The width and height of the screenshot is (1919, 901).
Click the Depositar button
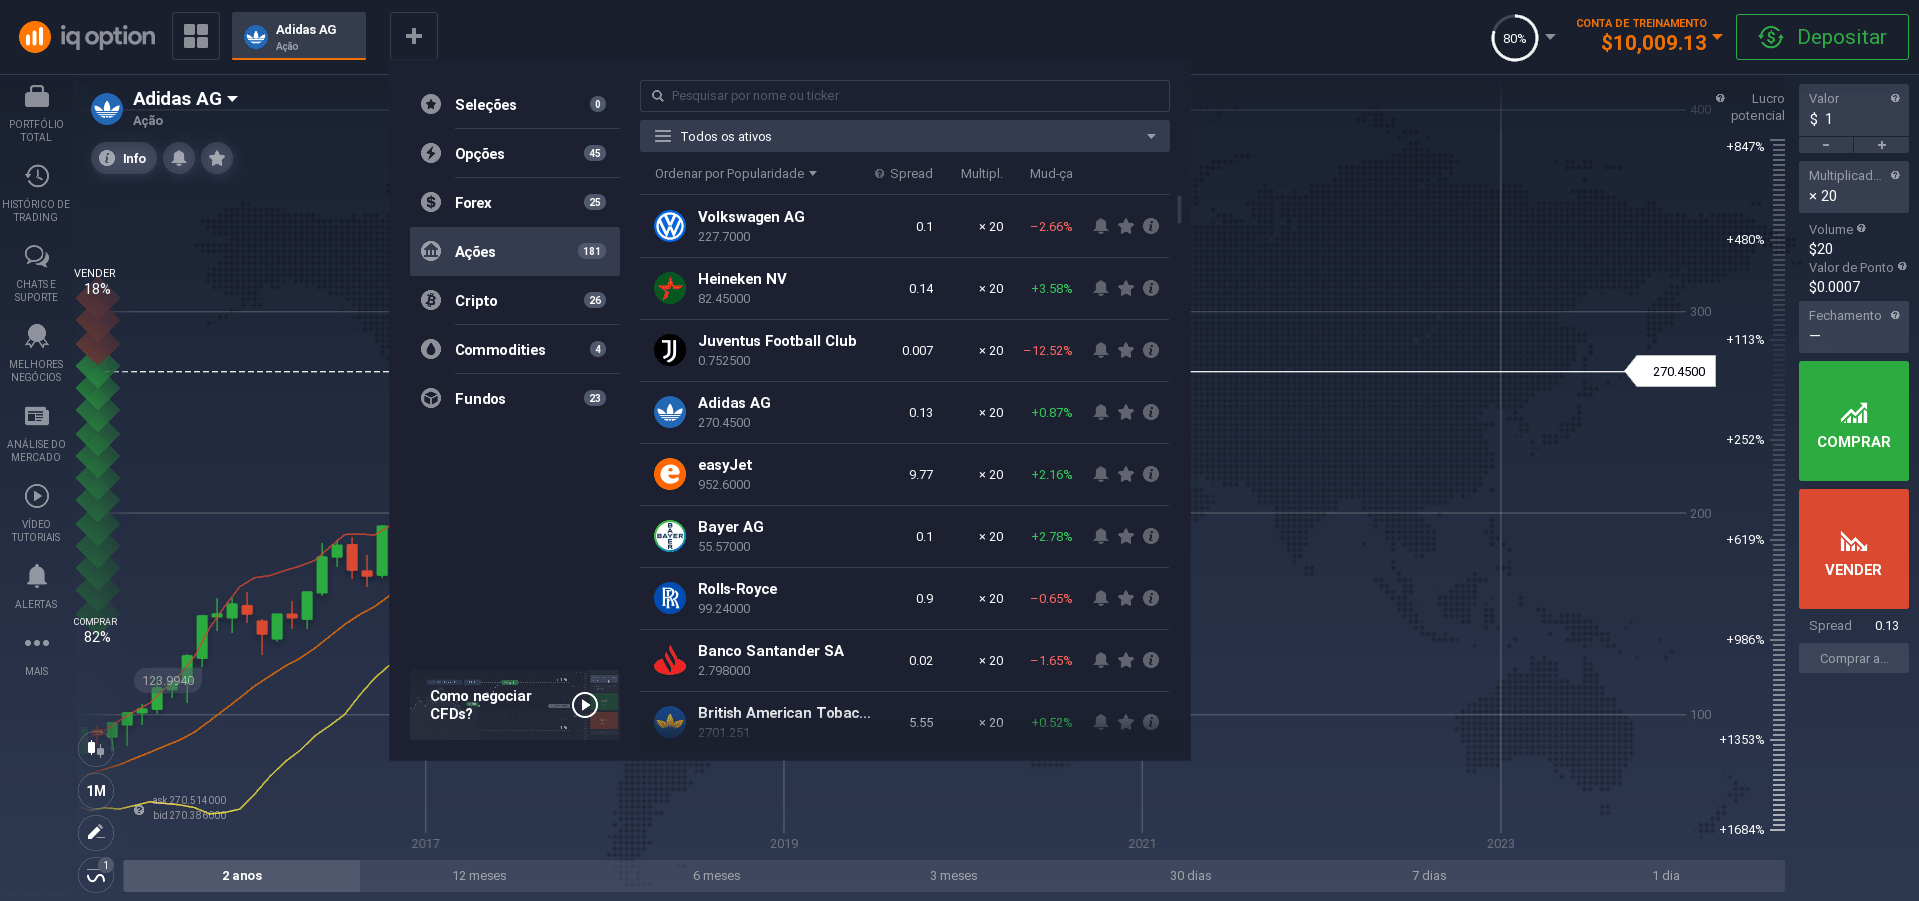[1822, 37]
